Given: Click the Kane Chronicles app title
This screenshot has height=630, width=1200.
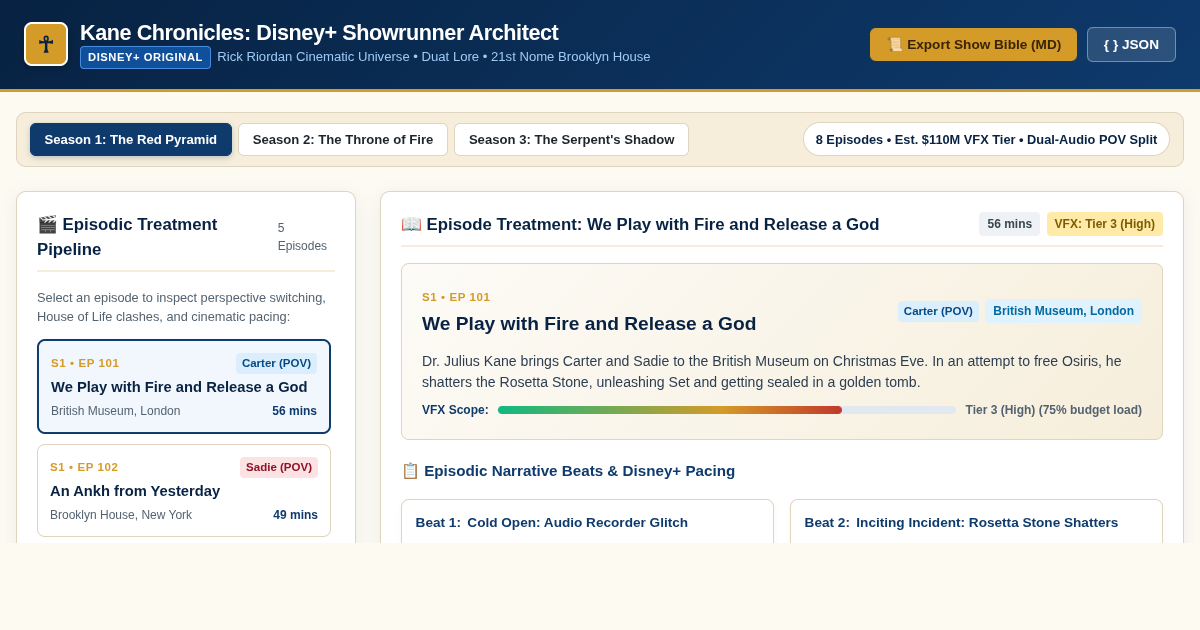Looking at the screenshot, I should (319, 32).
